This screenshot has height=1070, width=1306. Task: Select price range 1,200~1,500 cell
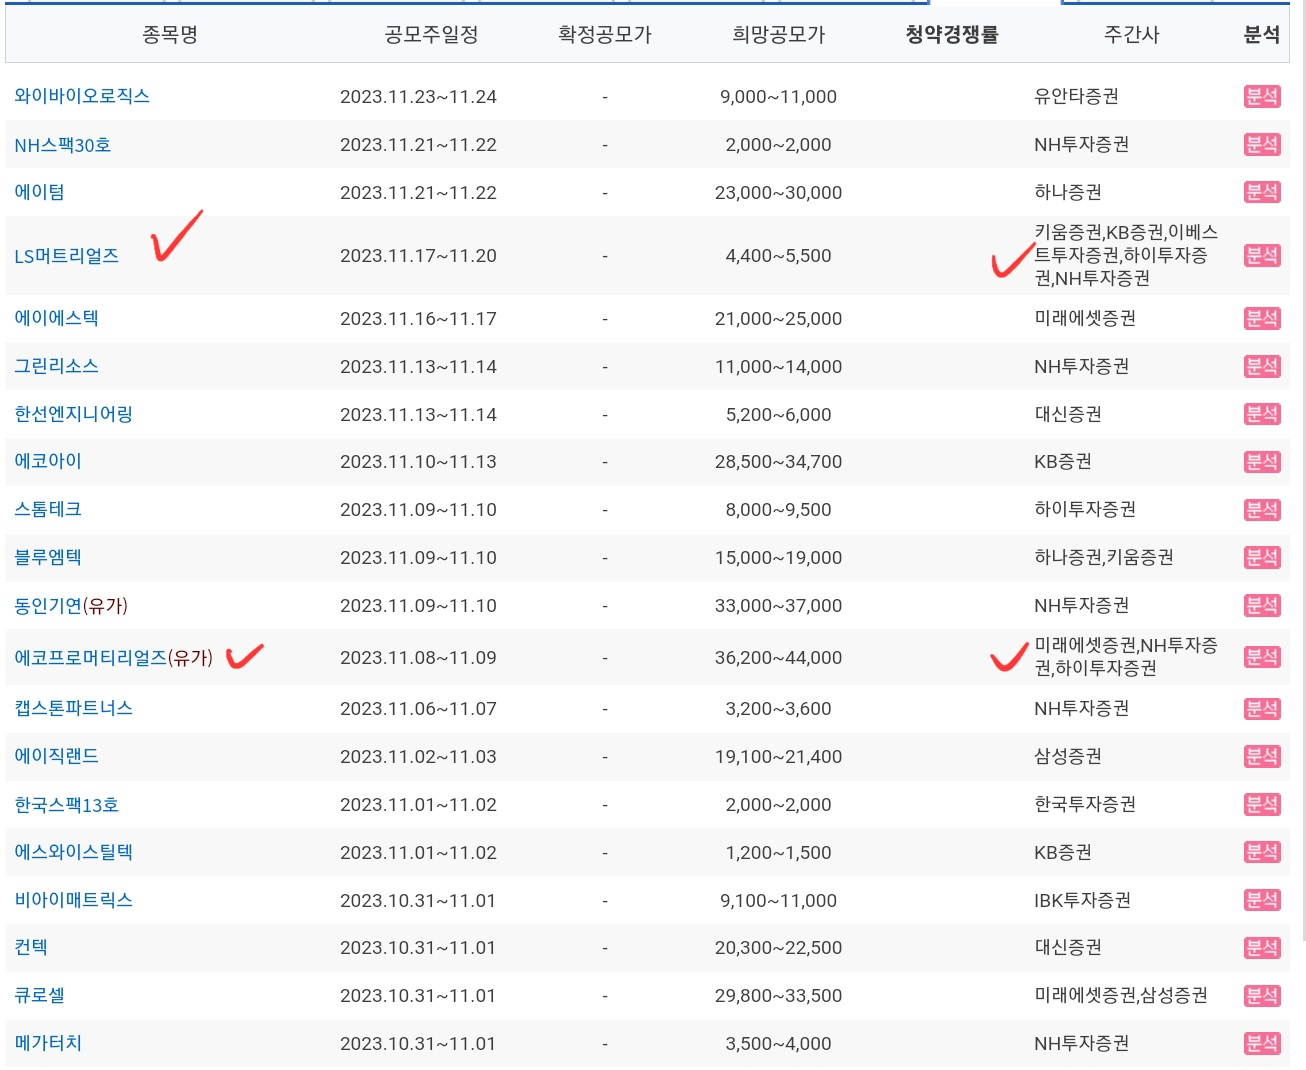tap(779, 853)
